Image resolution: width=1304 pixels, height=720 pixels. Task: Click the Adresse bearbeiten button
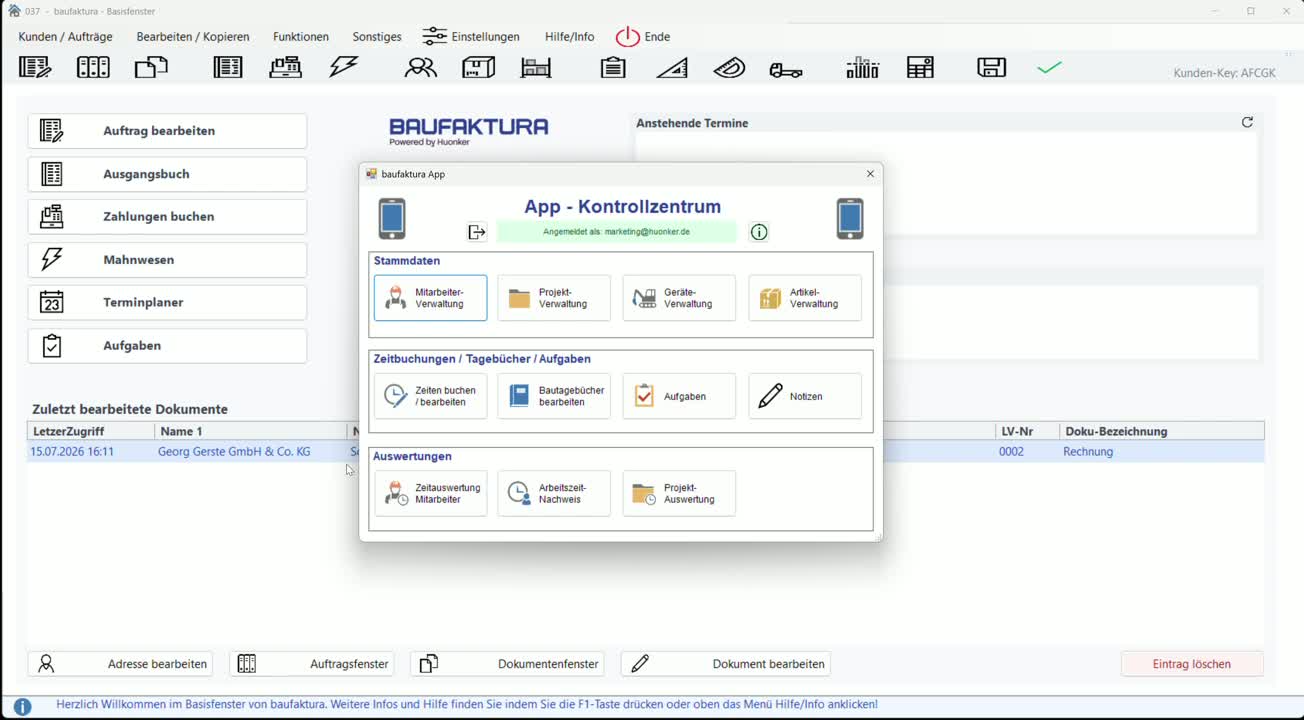coord(121,664)
